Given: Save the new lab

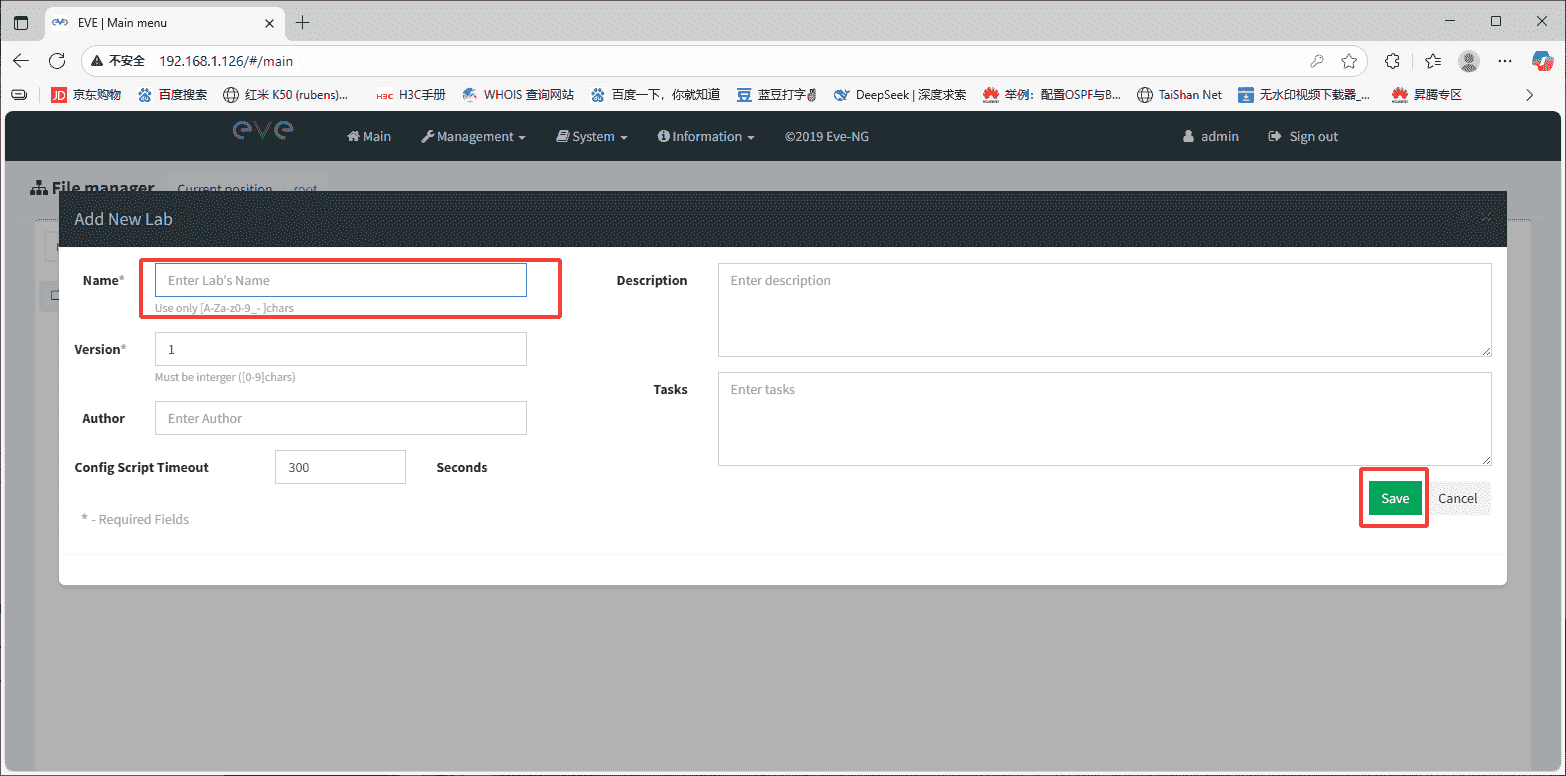Looking at the screenshot, I should 1394,498.
